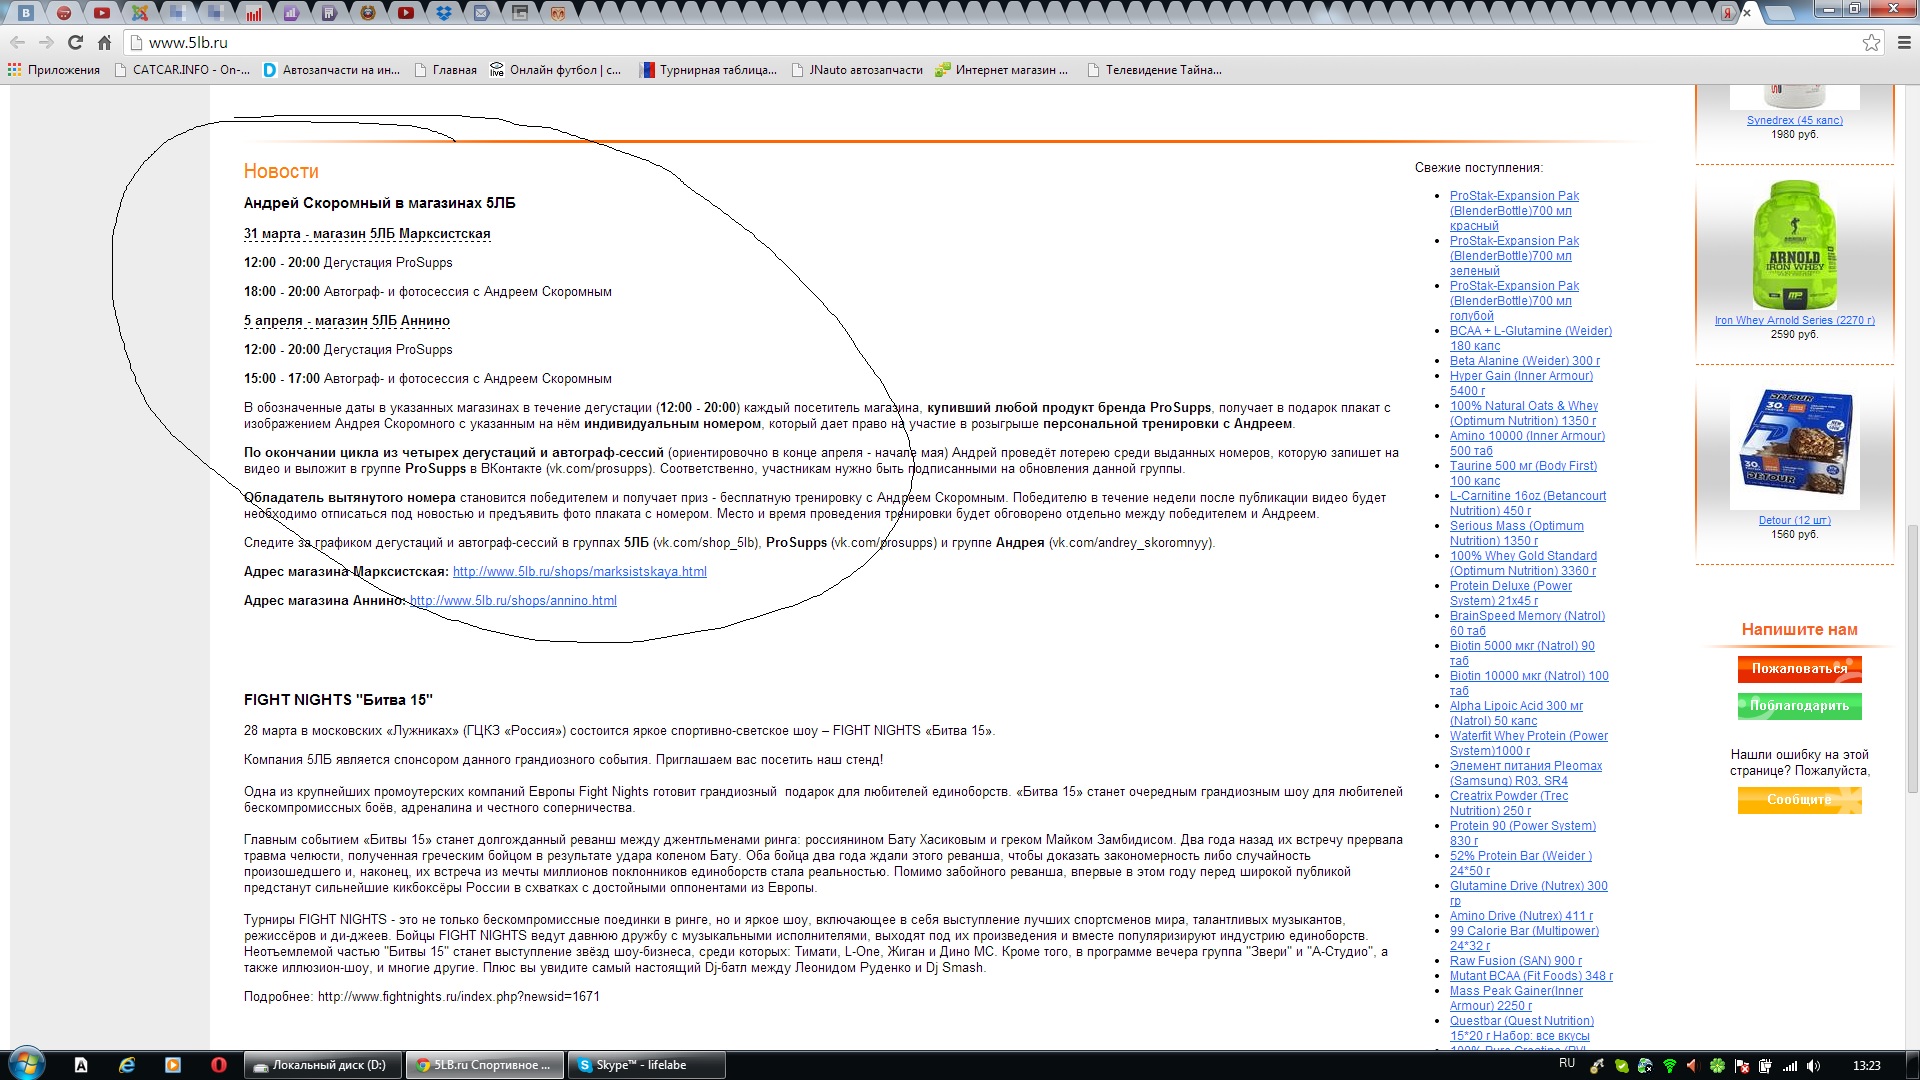1920x1080 pixels.
Task: Open the Интернет магазин bookmark
Action: pyautogui.click(x=1001, y=70)
